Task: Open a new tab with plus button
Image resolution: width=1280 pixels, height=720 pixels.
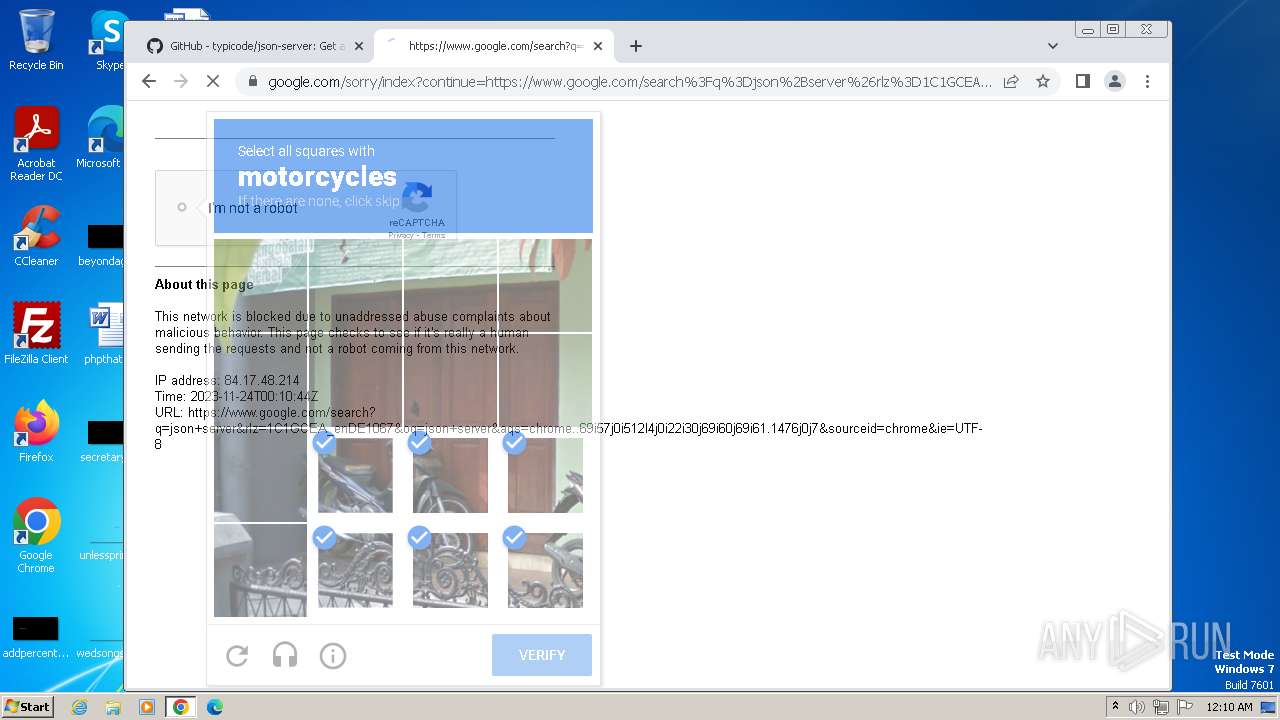Action: (x=636, y=46)
